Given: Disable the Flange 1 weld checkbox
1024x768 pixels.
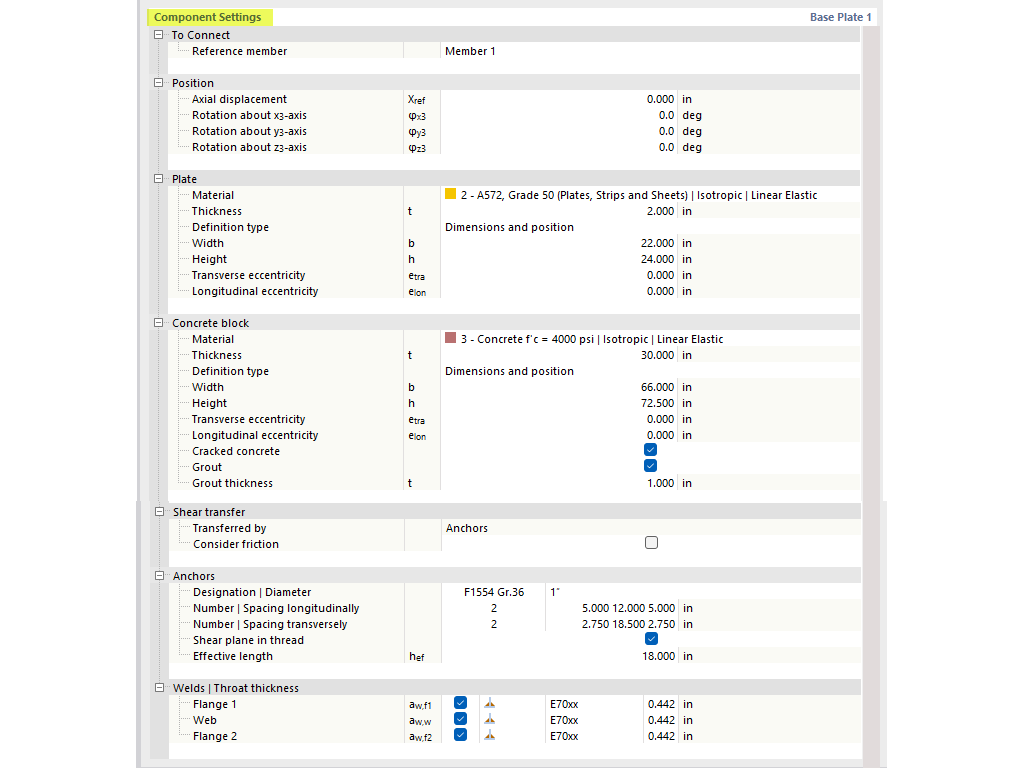Looking at the screenshot, I should tap(460, 704).
